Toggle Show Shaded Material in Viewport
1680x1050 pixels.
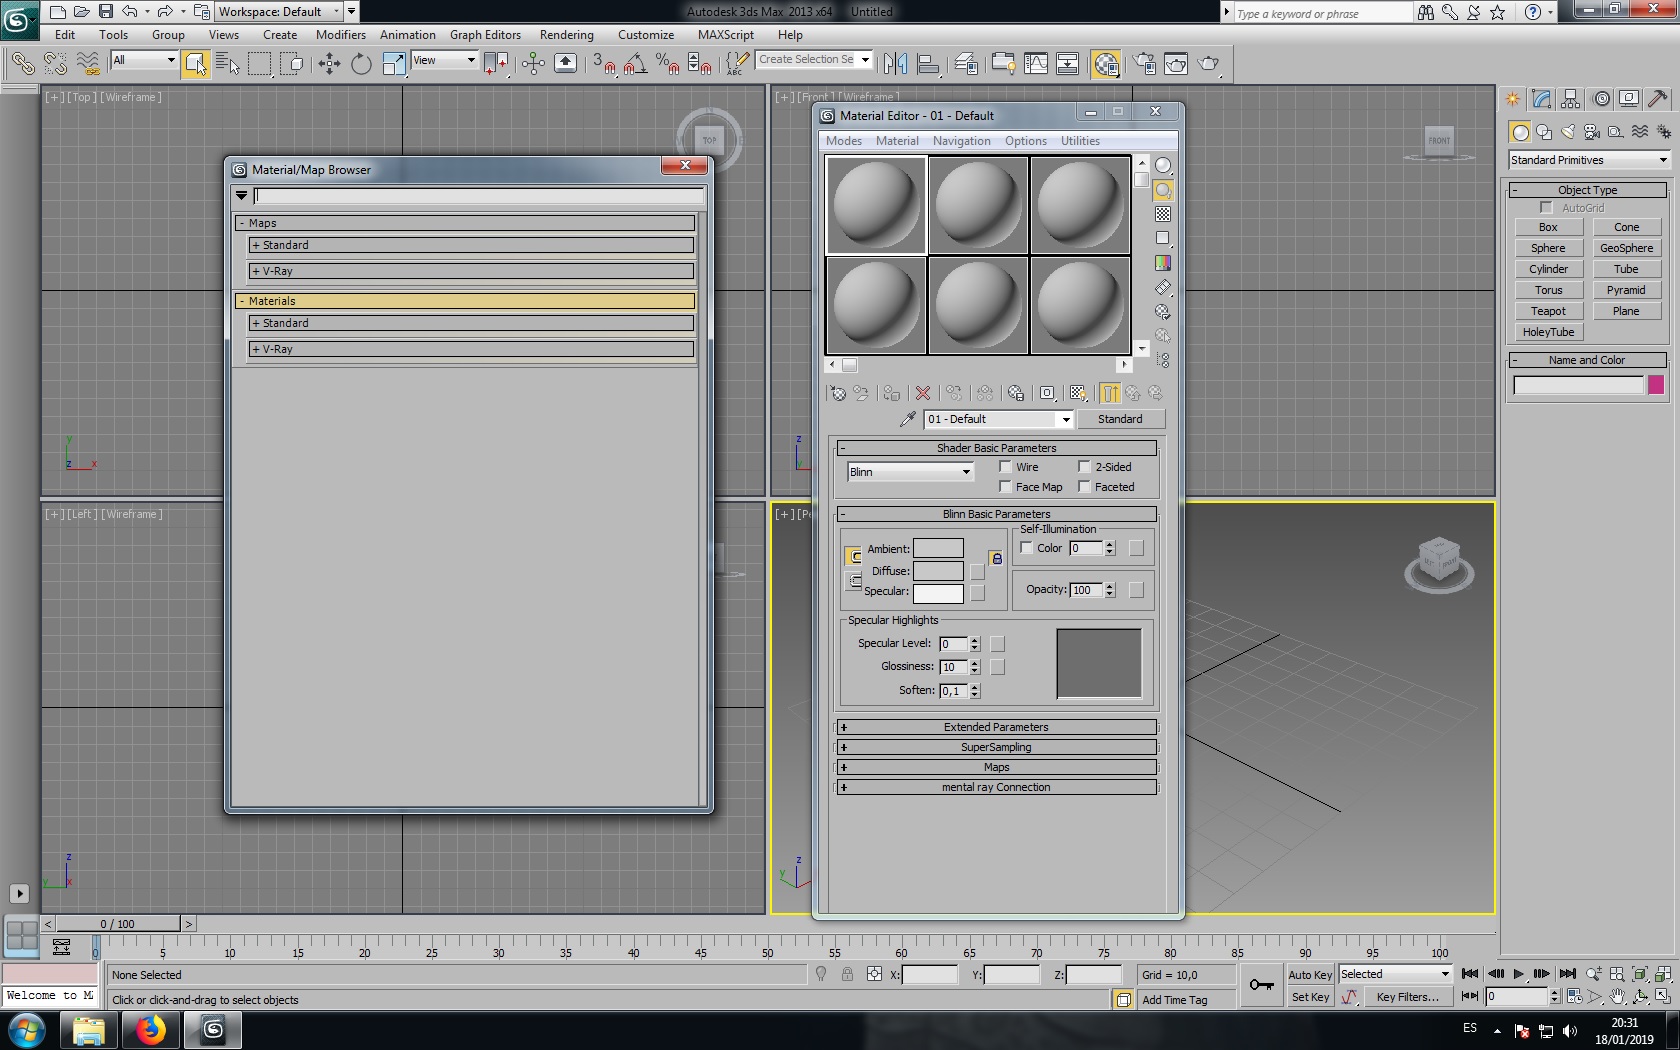(x=1078, y=393)
